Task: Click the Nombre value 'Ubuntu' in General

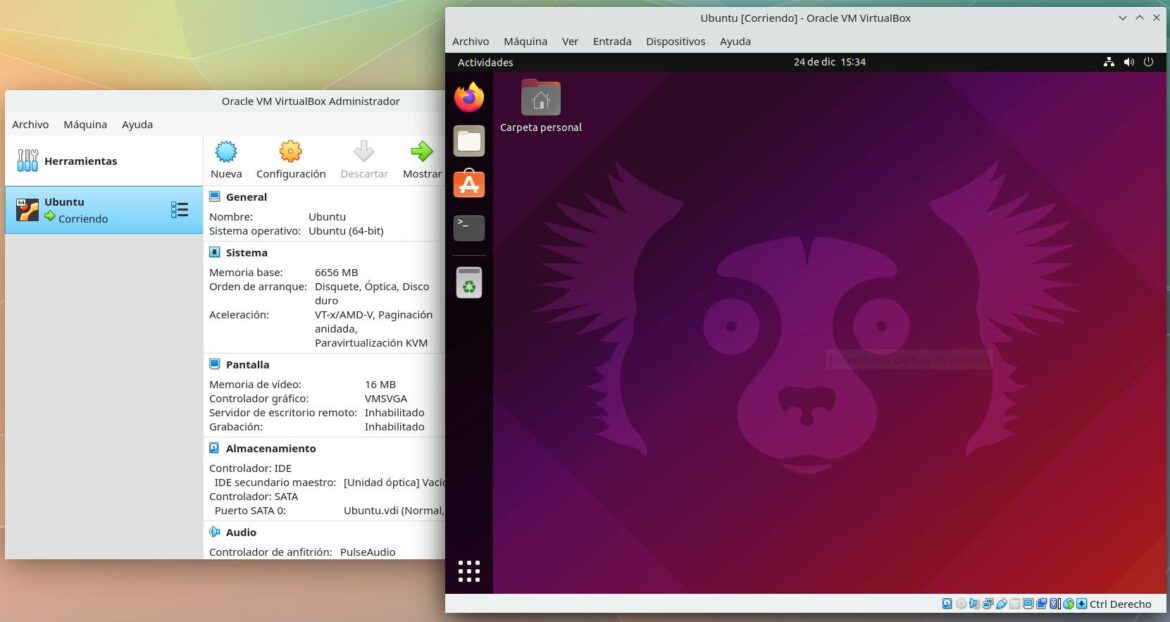Action: (x=327, y=217)
